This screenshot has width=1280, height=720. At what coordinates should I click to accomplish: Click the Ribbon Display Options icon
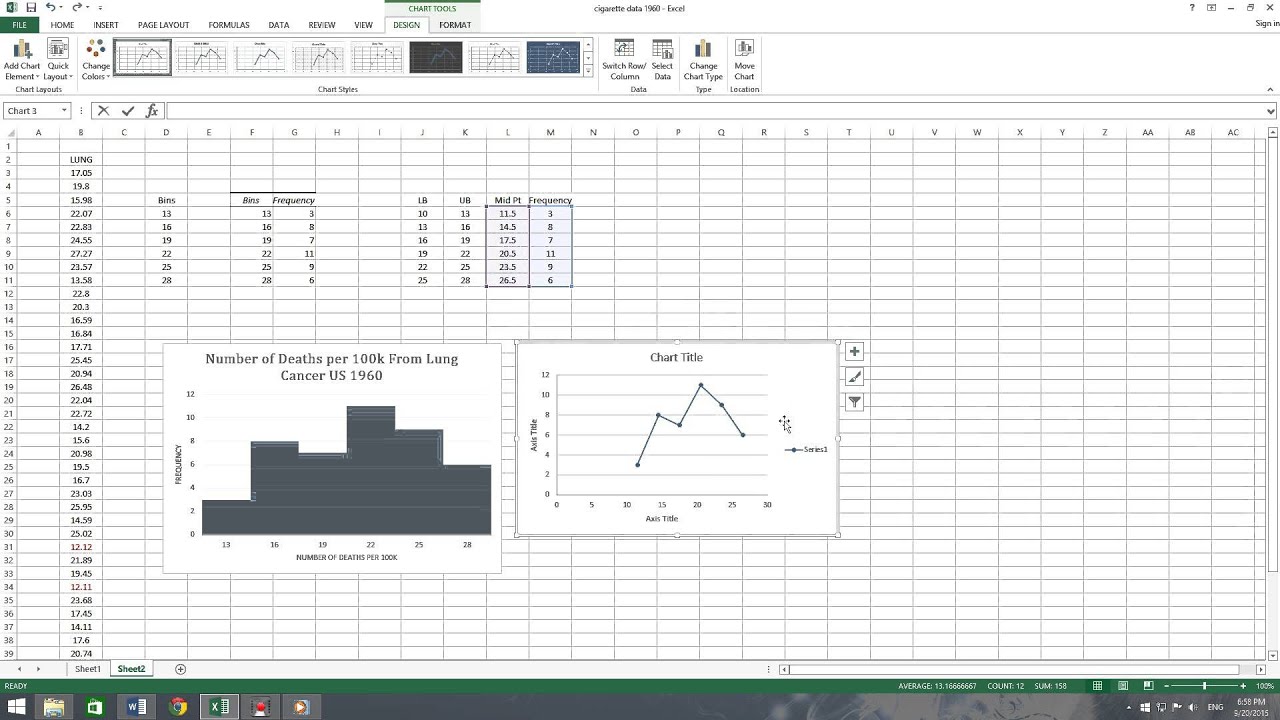tap(1211, 8)
